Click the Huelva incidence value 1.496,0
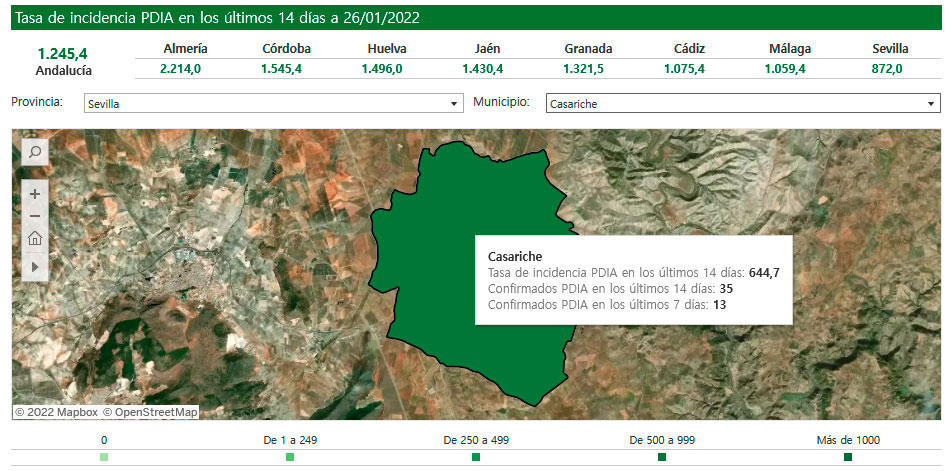Viewport: 951px width, 471px height. [x=386, y=69]
